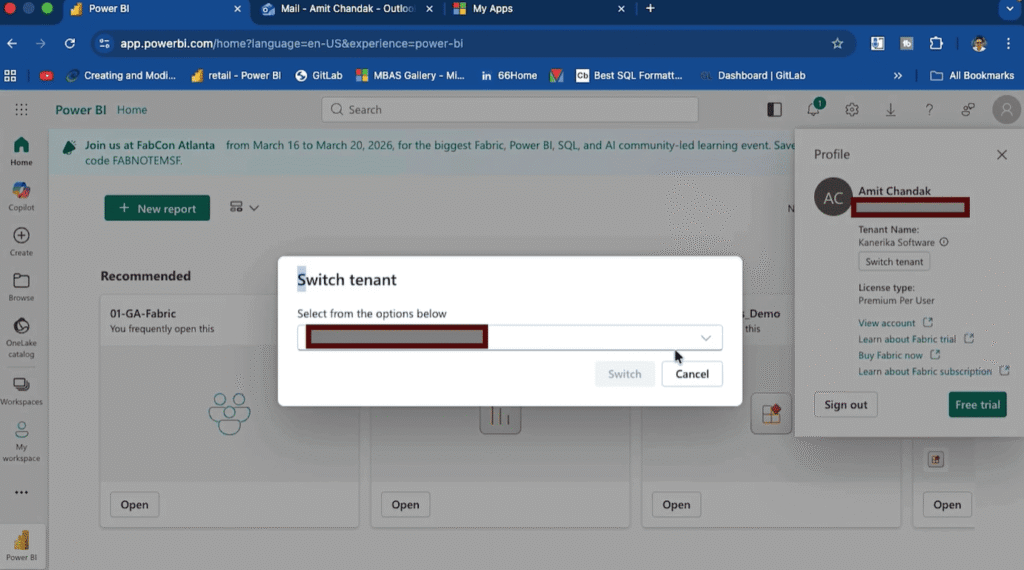Show hidden bookmarks with the double chevron
This screenshot has width=1024, height=570.
pos(897,76)
